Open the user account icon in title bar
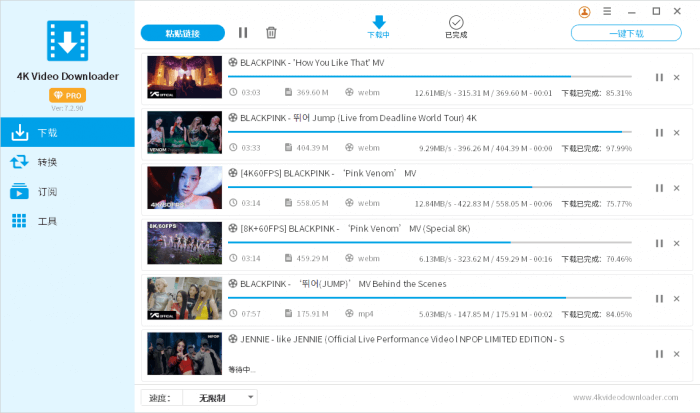This screenshot has height=413, width=700. click(584, 12)
